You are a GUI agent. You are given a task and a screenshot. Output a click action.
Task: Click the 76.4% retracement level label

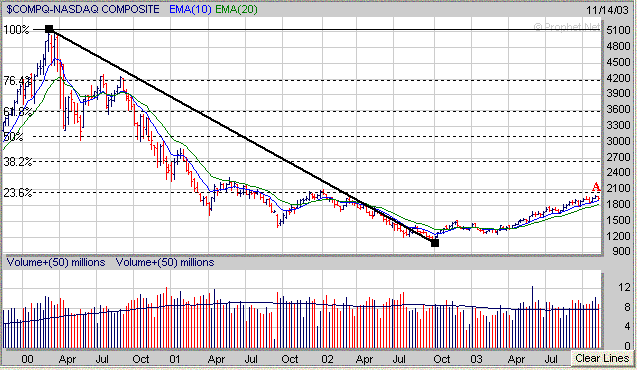(17, 80)
